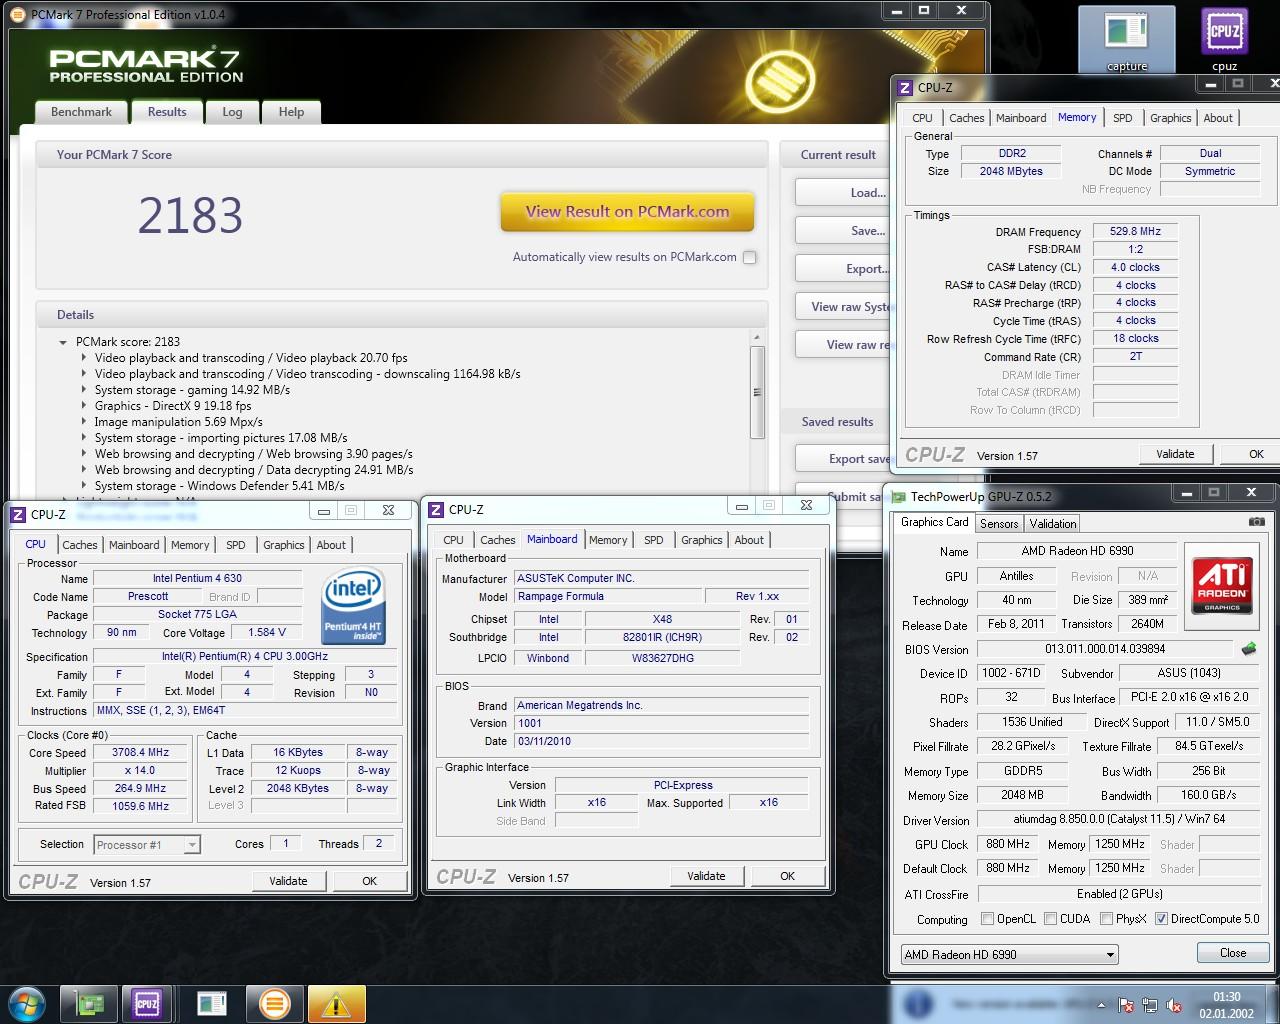
Task: Open SPD tab in CPU-Z Memory window
Action: 1123,118
